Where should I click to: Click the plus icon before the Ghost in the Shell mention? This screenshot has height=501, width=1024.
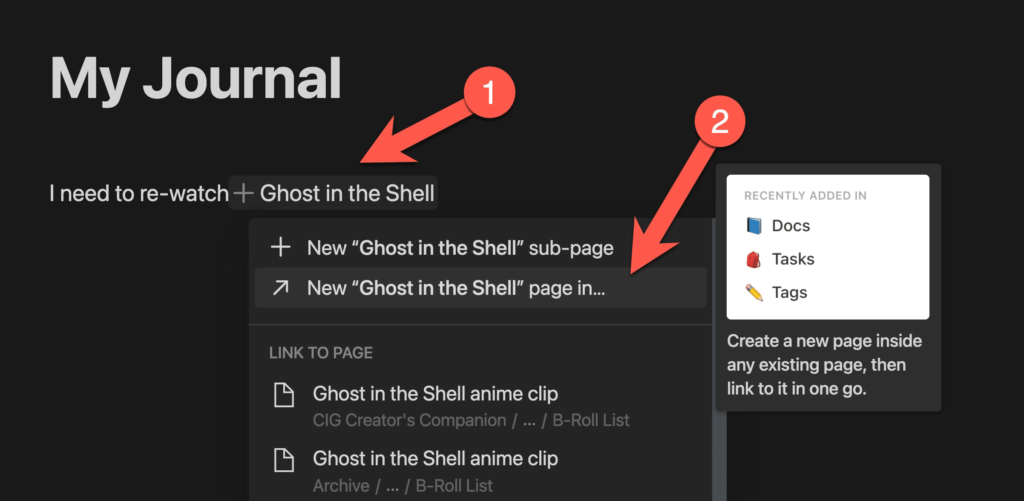(243, 193)
